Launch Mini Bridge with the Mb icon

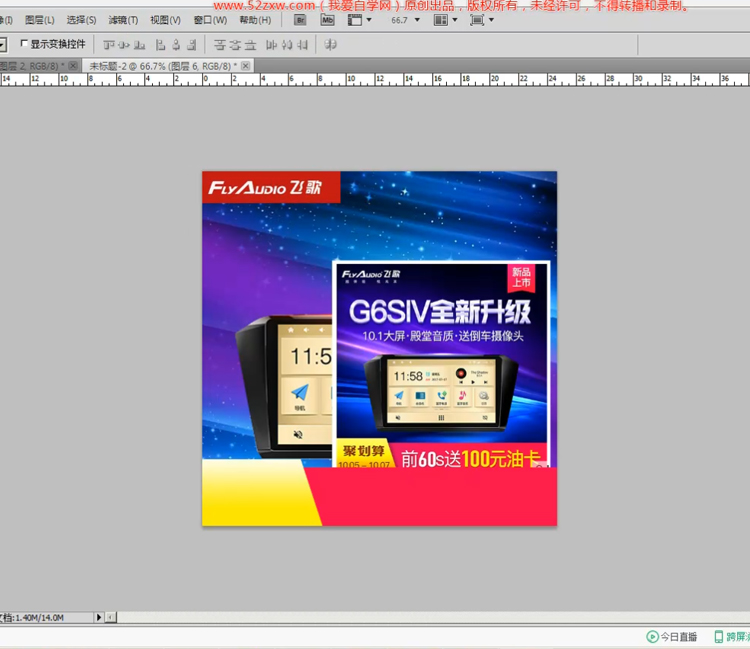(328, 20)
